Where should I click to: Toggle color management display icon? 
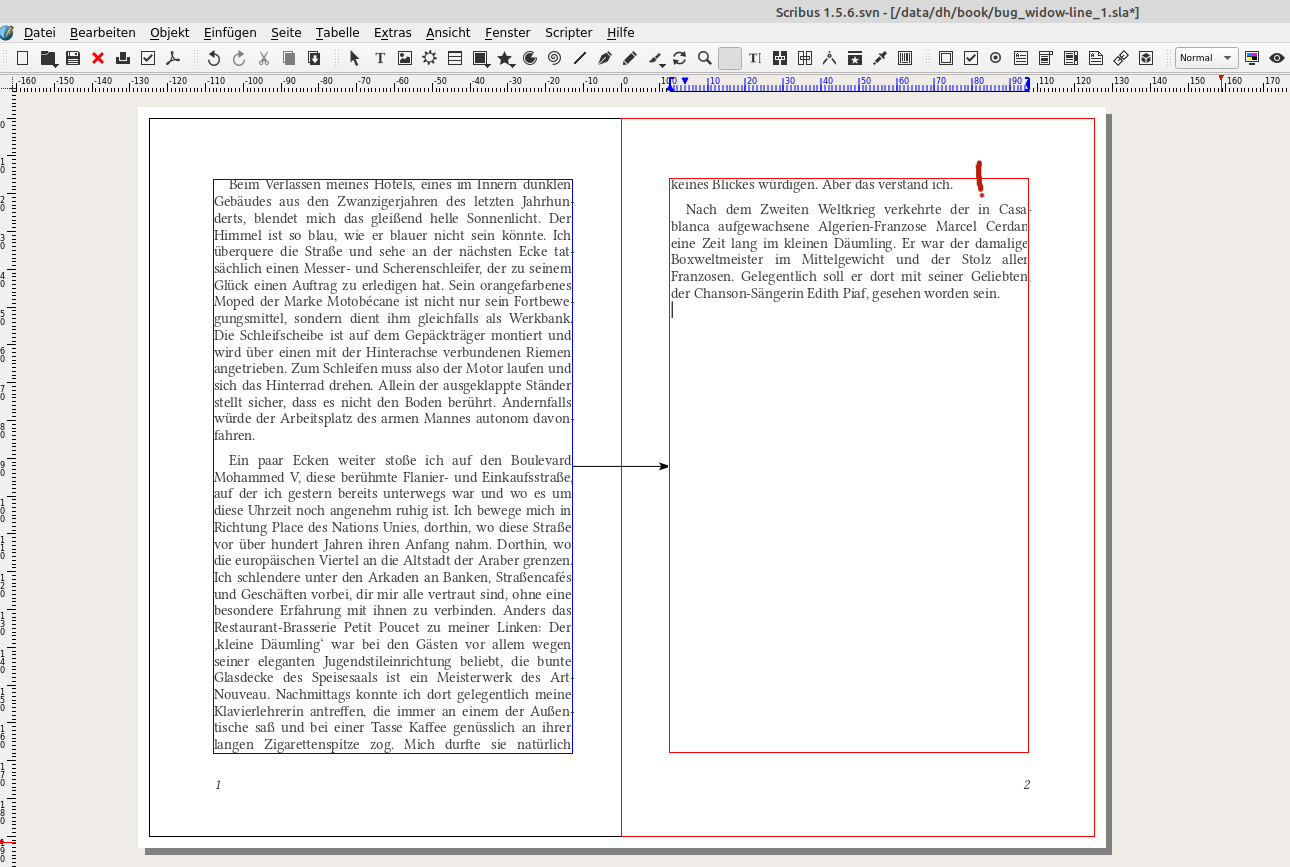[1251, 58]
